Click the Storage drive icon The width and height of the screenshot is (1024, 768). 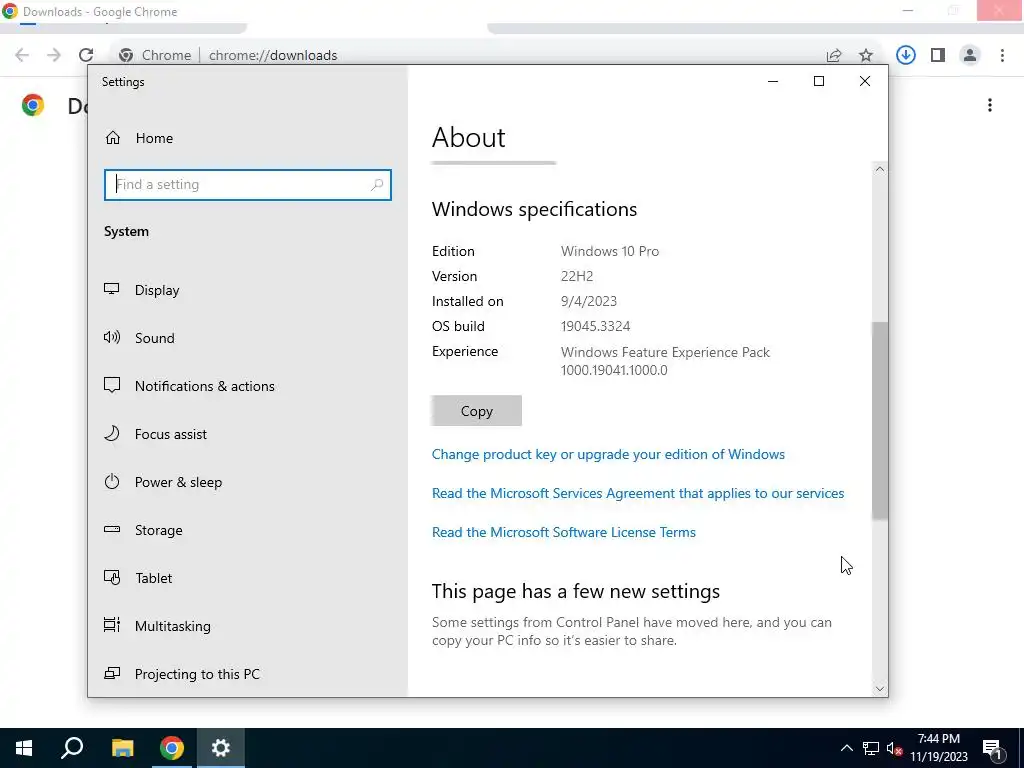112,529
